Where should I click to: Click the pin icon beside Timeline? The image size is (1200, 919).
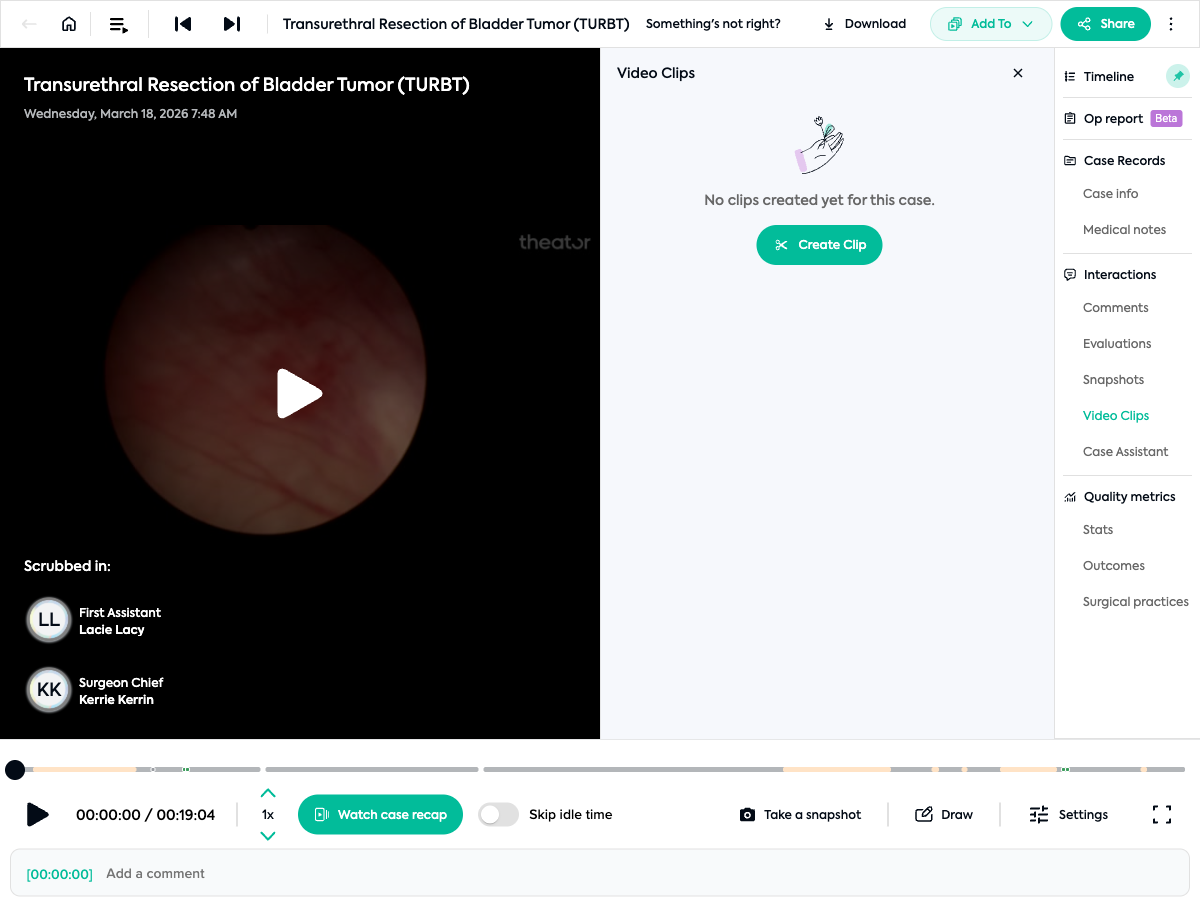[1178, 76]
